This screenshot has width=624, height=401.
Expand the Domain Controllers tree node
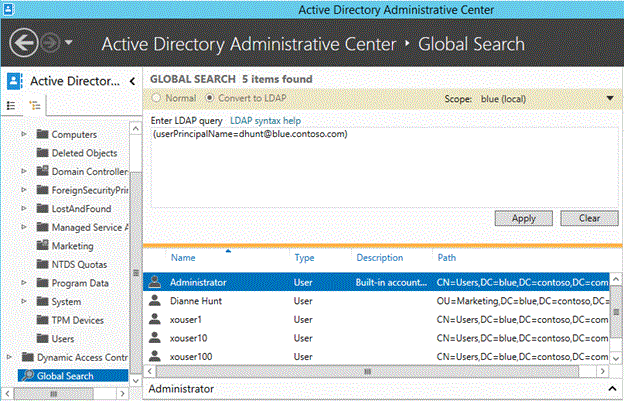point(24,171)
